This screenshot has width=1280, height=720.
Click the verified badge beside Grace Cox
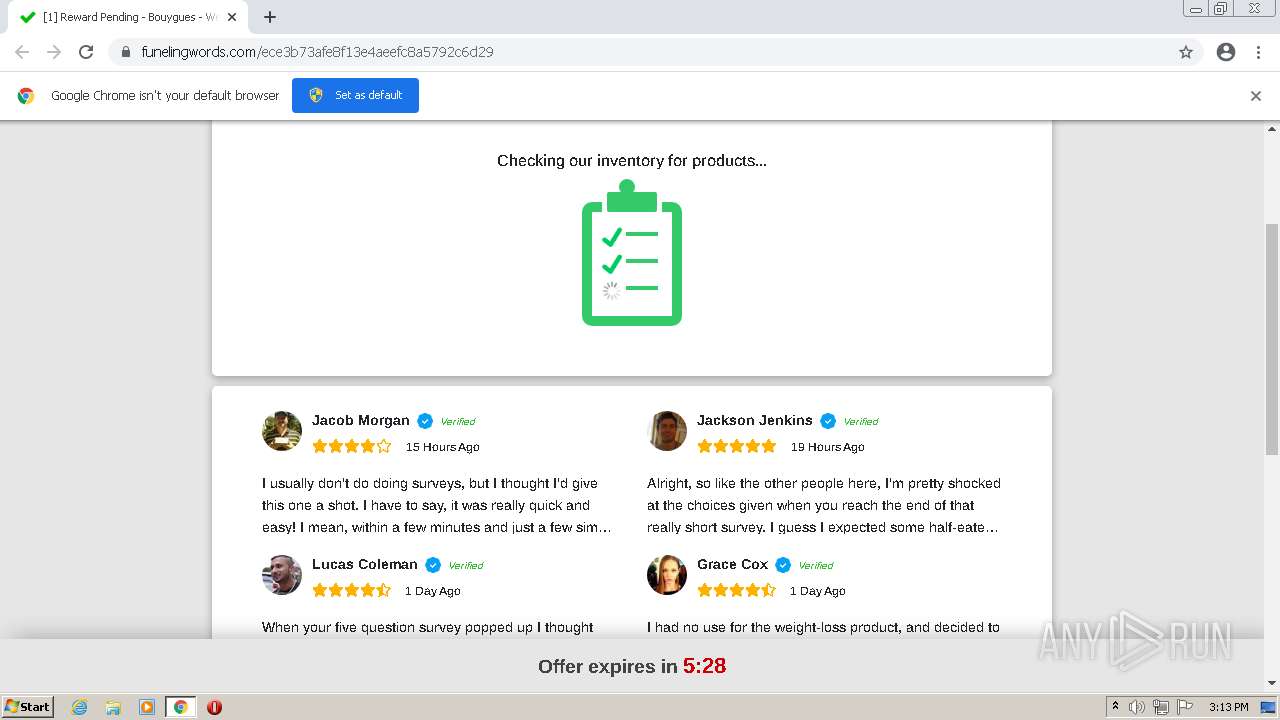[783, 565]
